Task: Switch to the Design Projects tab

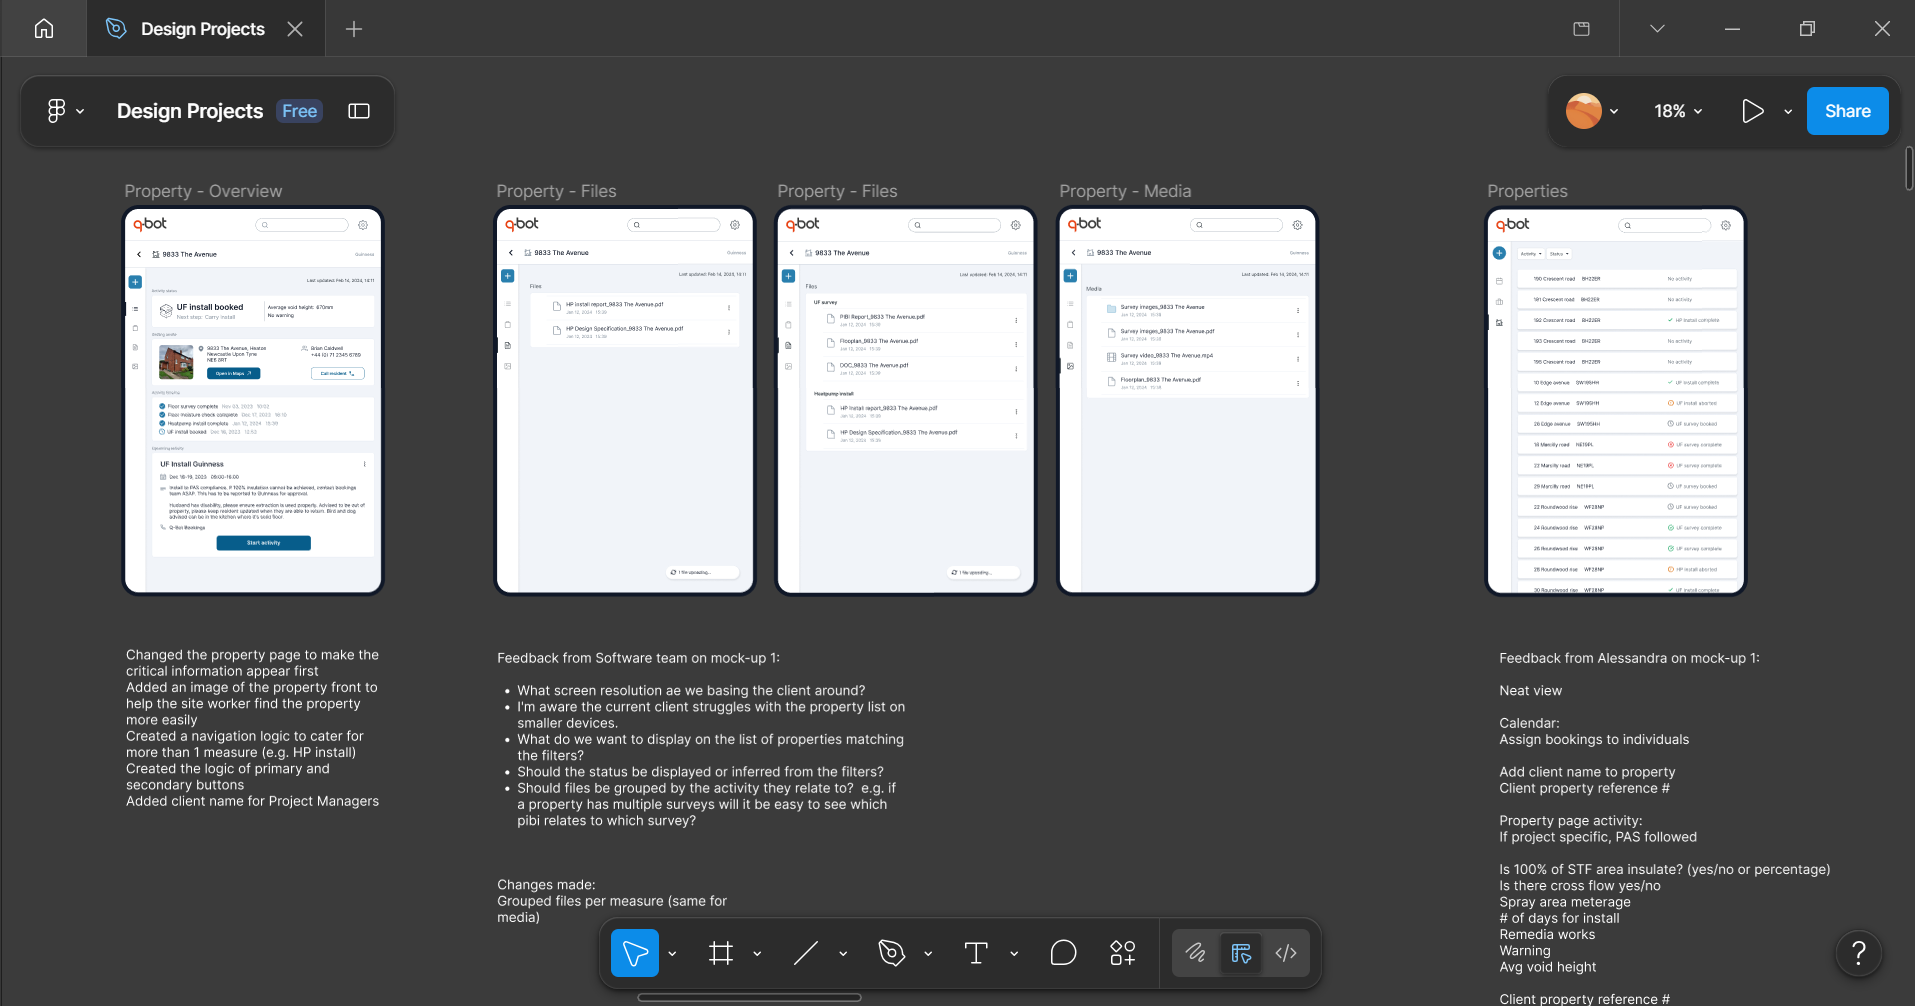Action: (x=203, y=29)
